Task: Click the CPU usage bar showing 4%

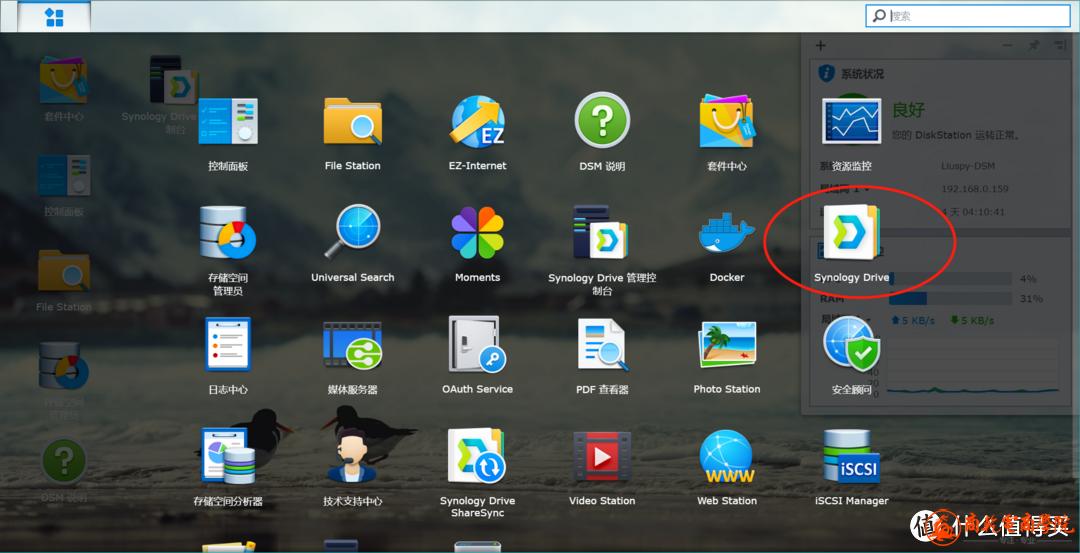Action: coord(951,278)
